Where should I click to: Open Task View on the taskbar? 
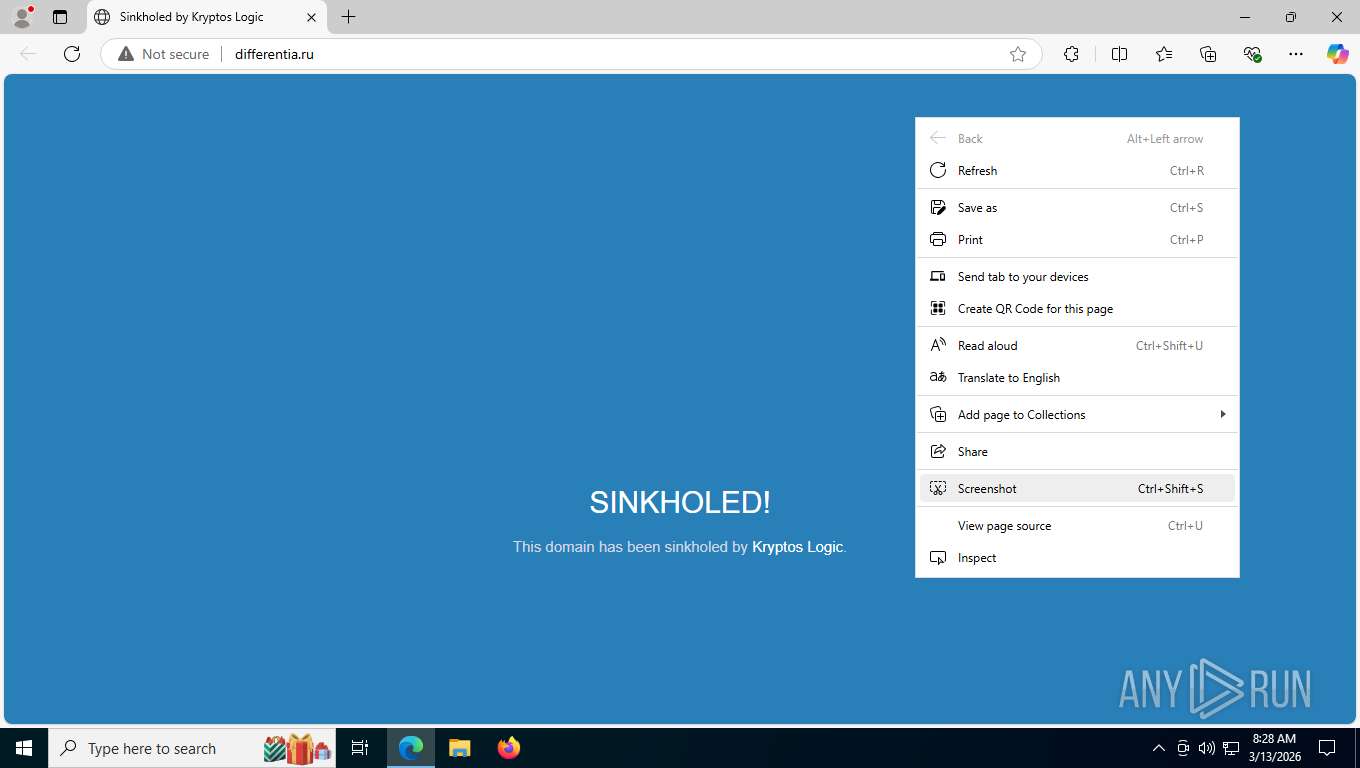point(360,748)
